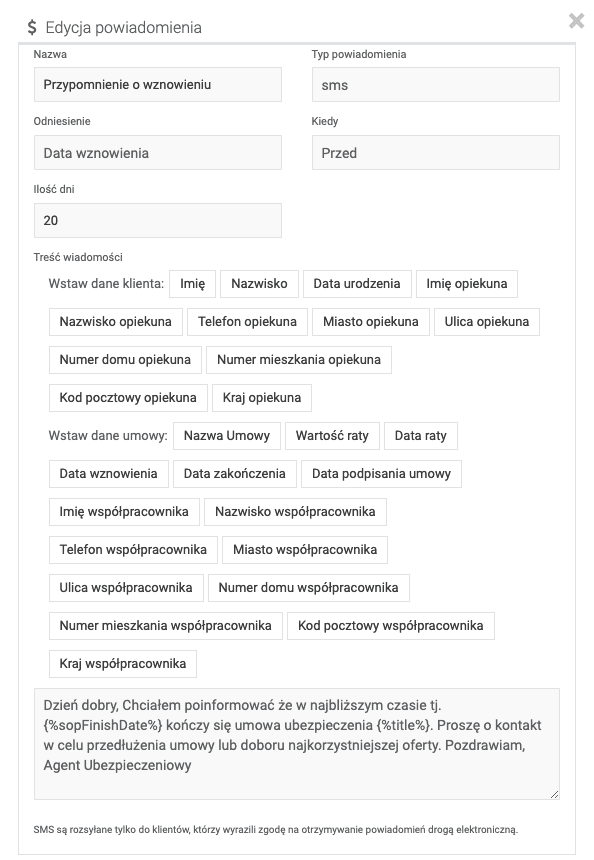Insert Telefon opiekuna tag
Screen dimensions: 594x860
click(247, 321)
